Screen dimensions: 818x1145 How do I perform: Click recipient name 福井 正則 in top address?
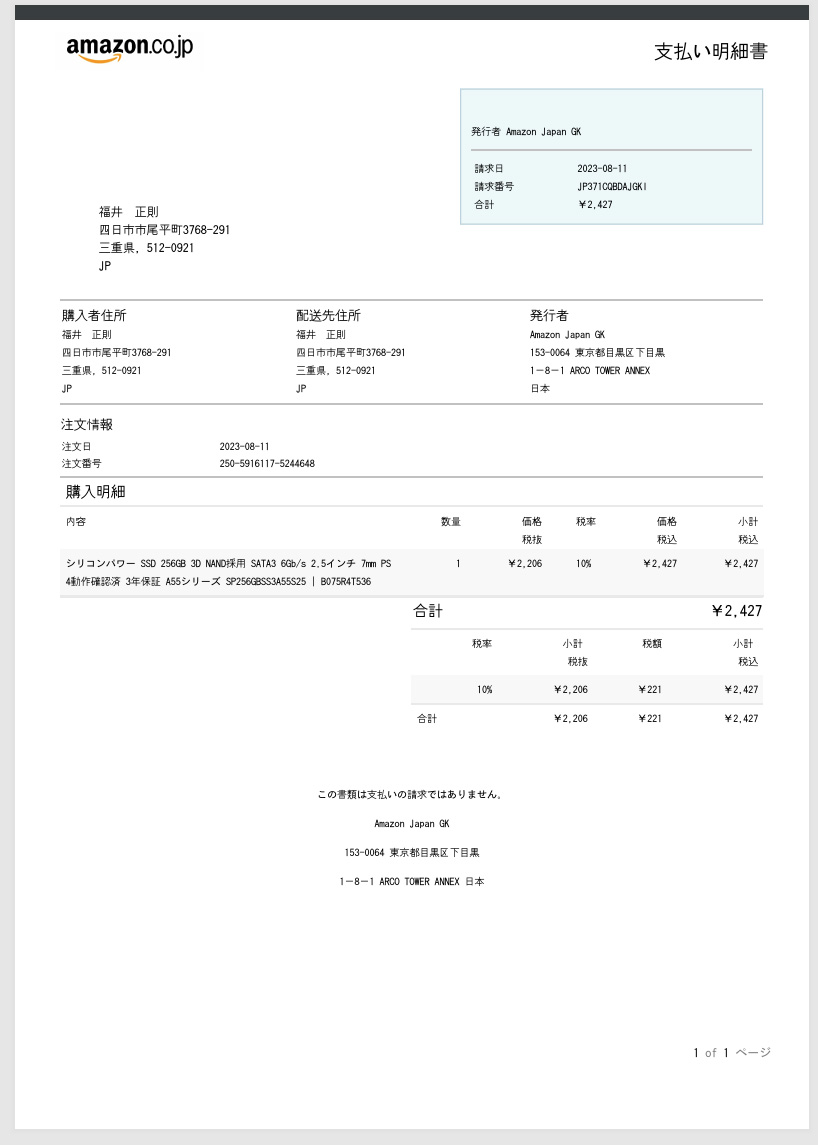[x=128, y=212]
